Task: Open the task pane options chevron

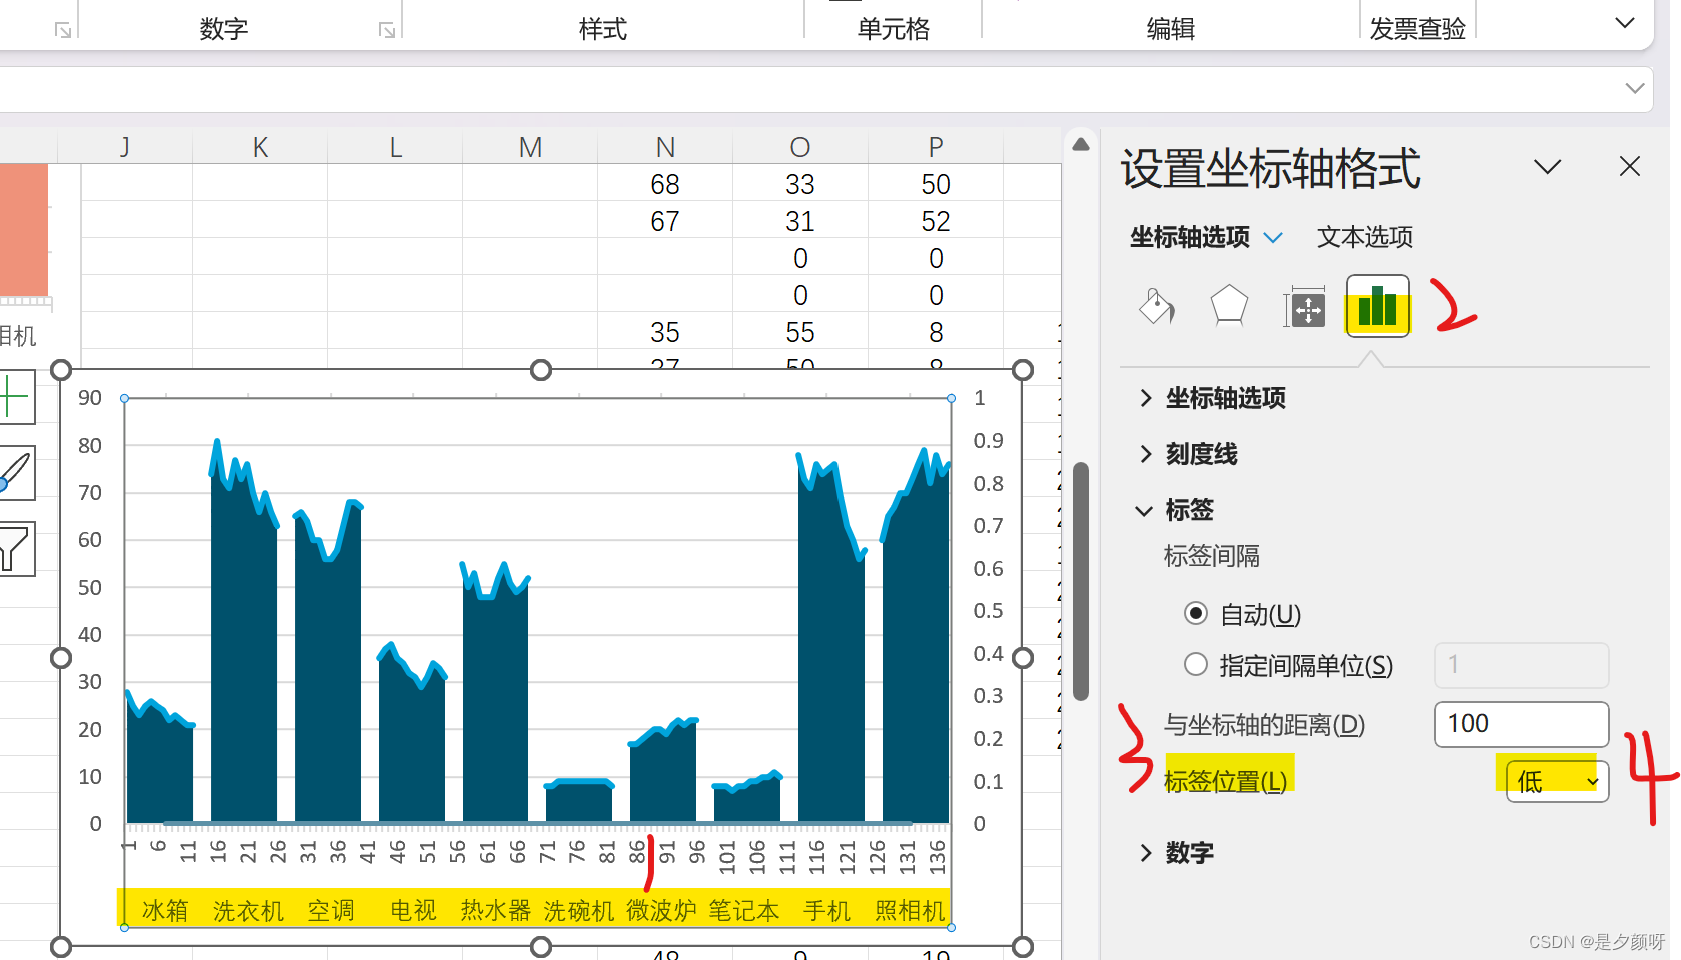Action: tap(1547, 166)
